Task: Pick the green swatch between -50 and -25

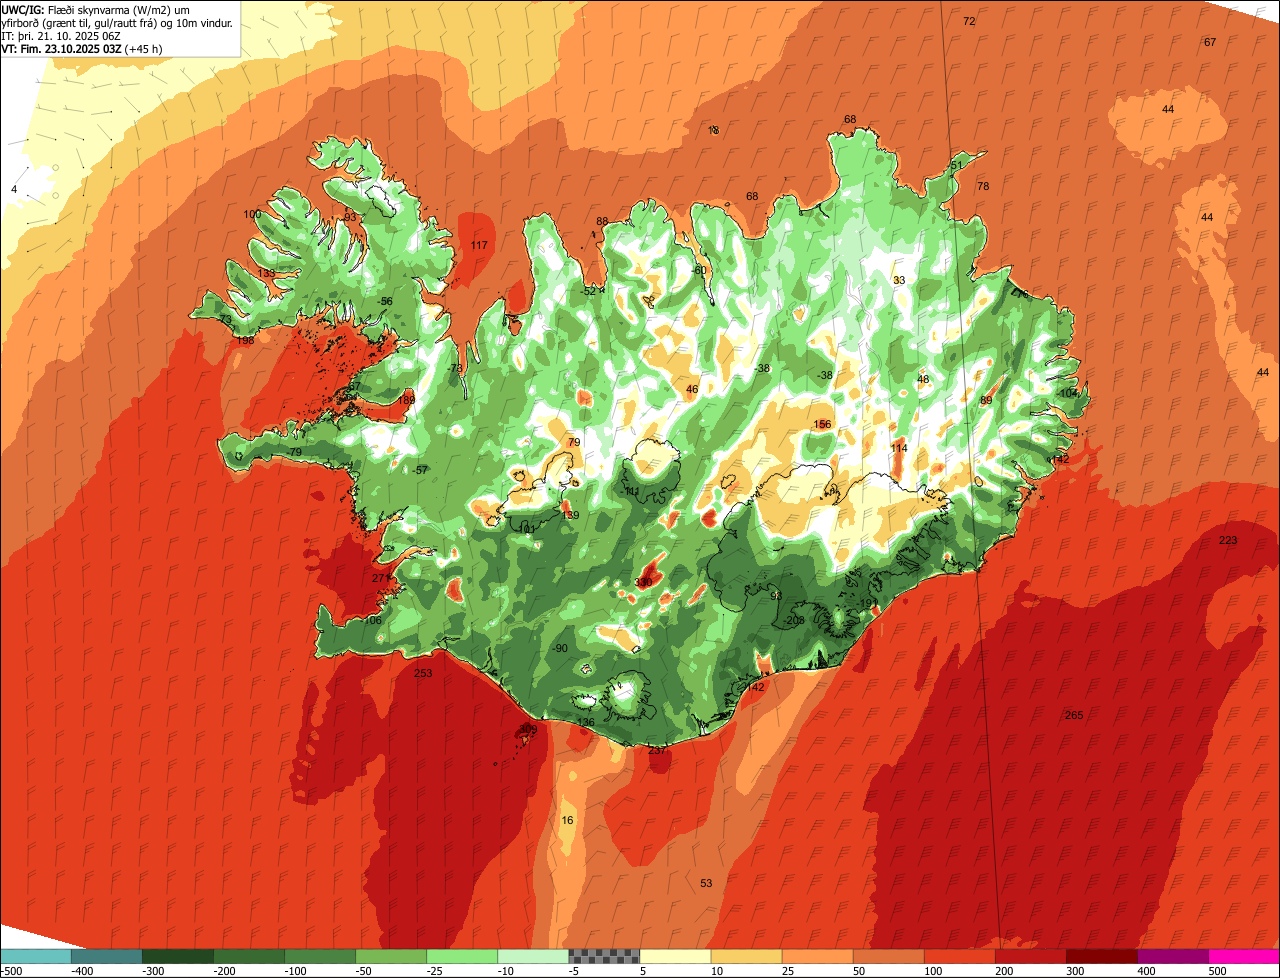Action: pos(390,956)
